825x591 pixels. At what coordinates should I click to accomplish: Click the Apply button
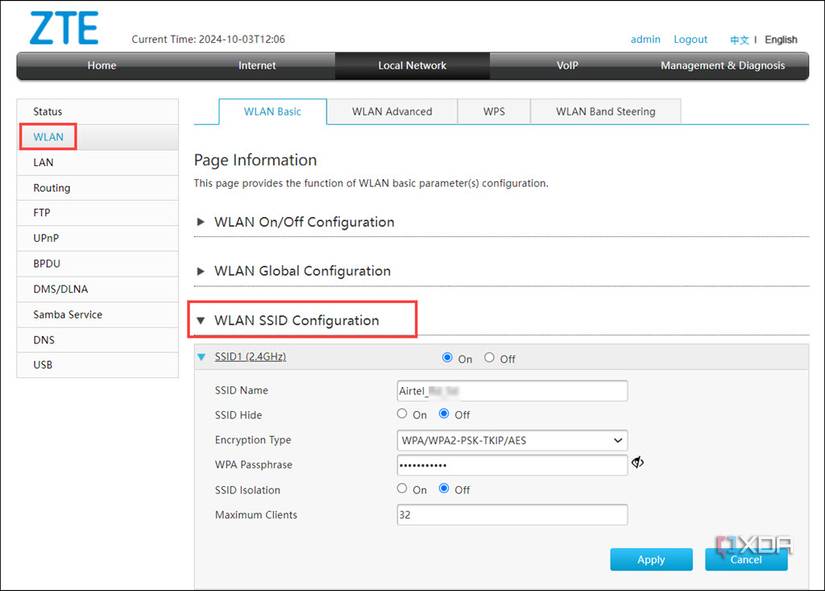tap(651, 559)
